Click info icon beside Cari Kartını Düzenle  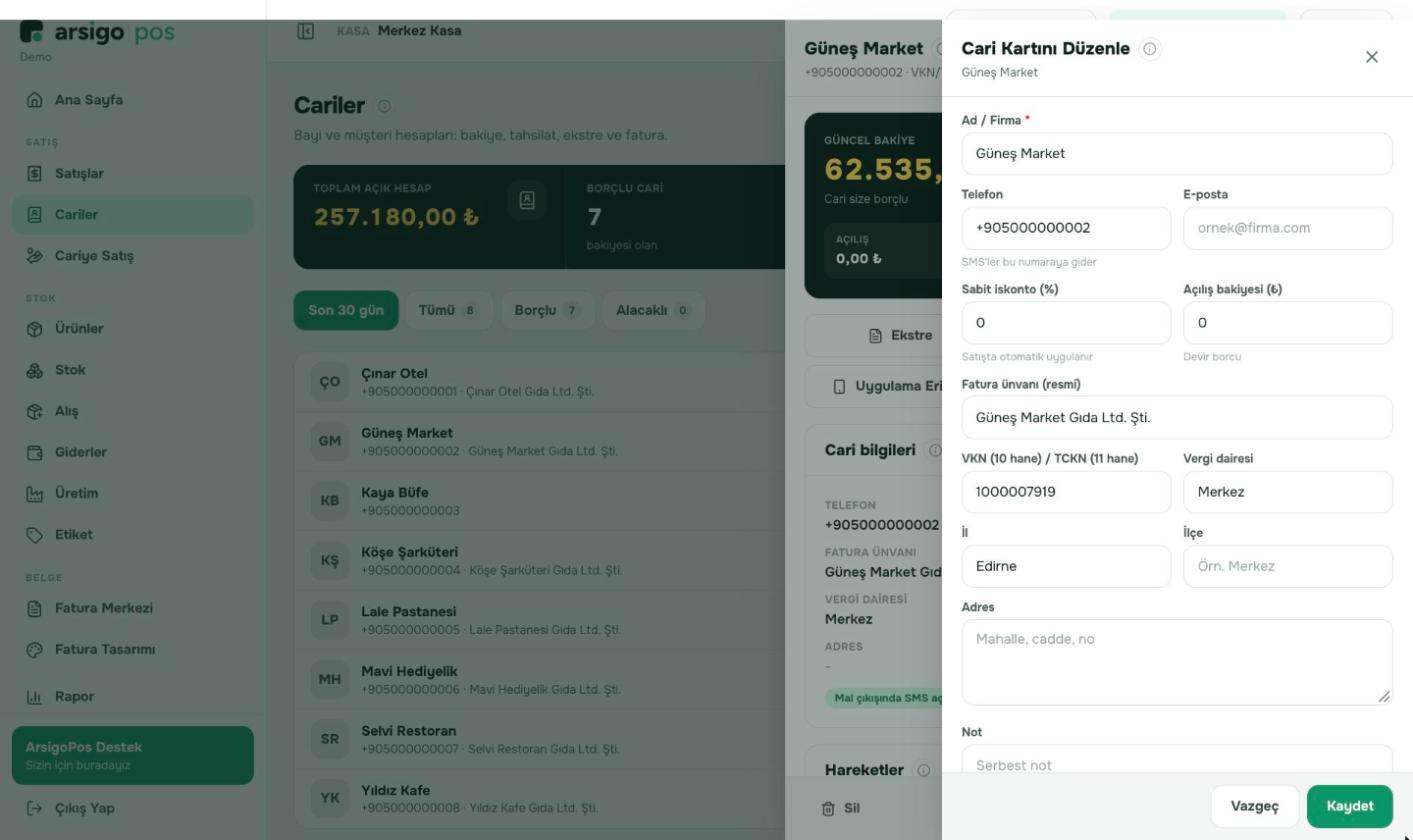point(1150,49)
